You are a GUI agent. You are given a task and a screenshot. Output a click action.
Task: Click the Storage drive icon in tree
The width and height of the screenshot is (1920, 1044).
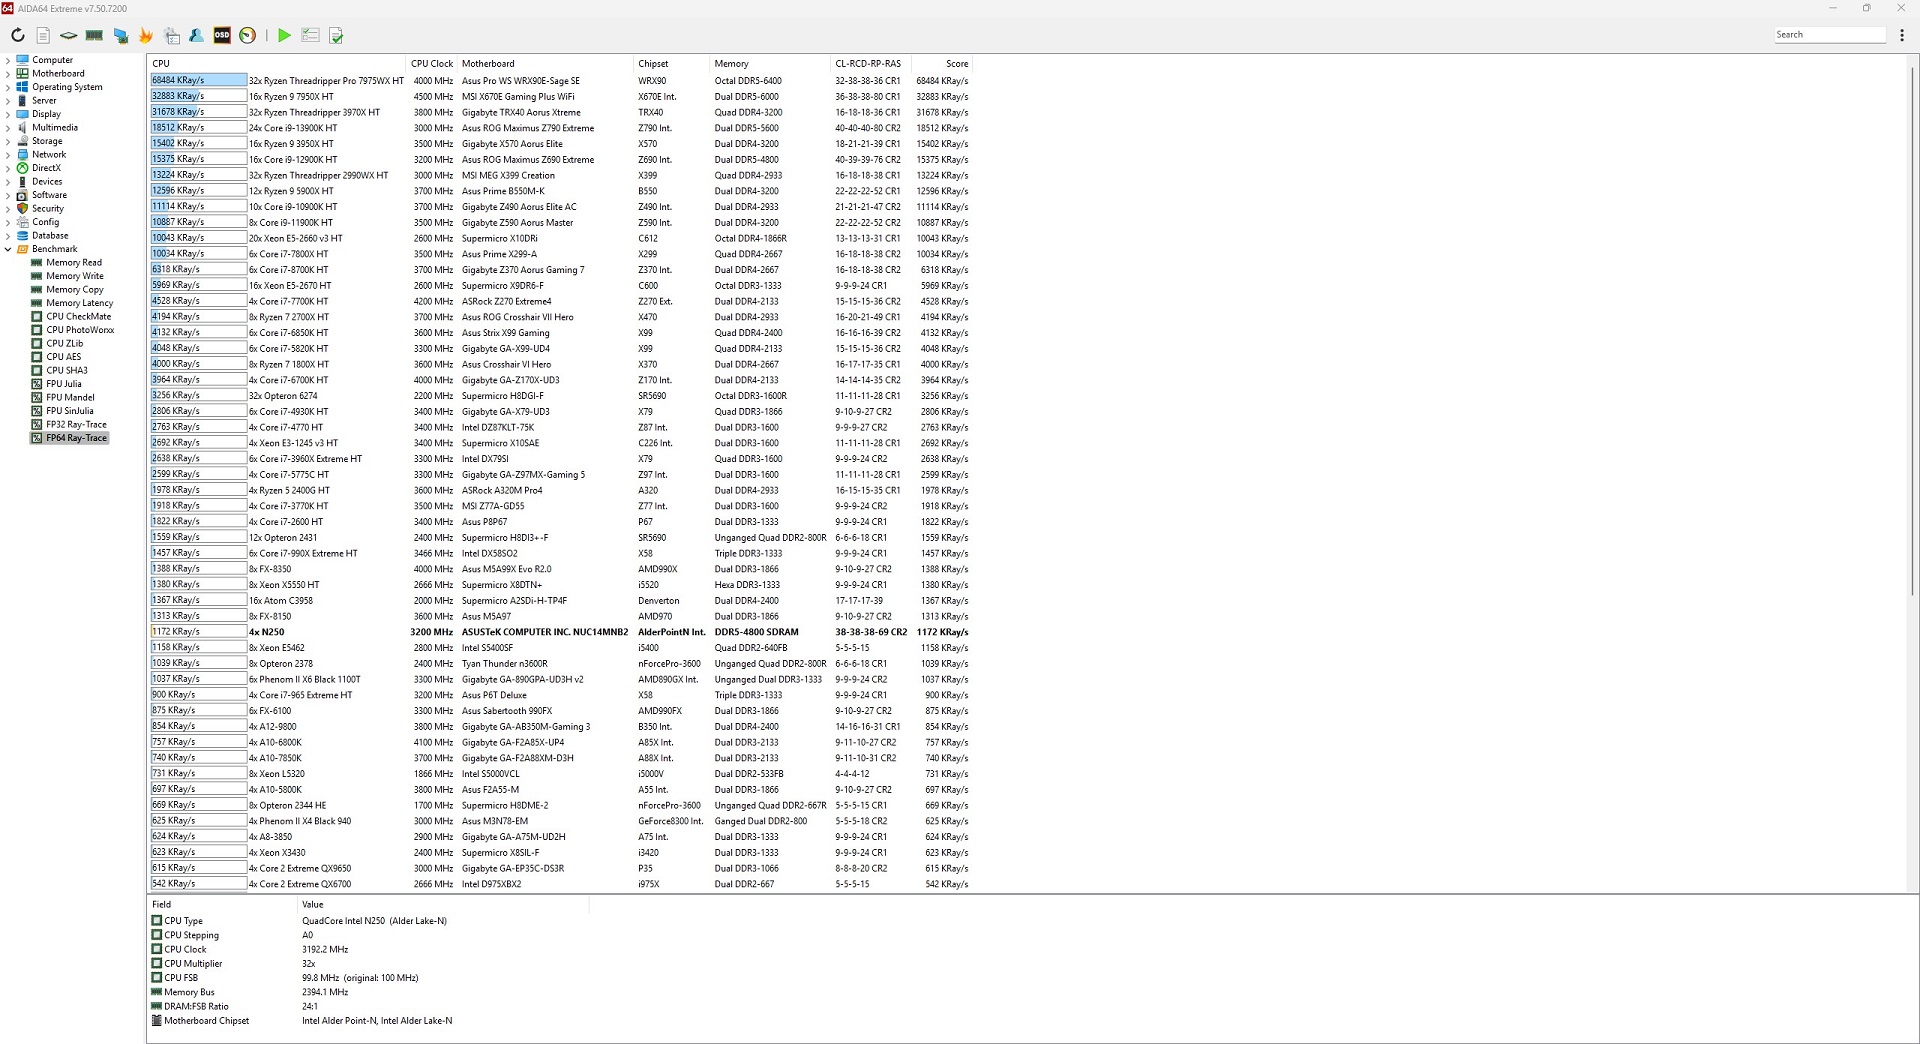[x=22, y=141]
